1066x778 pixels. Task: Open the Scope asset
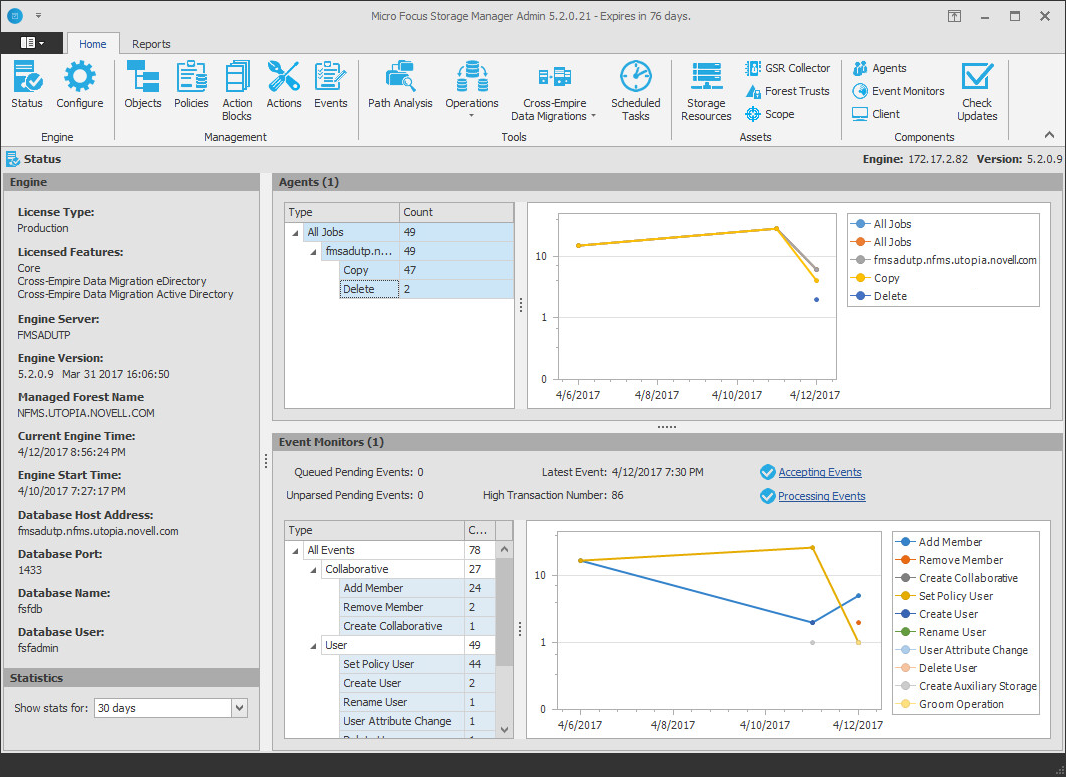(770, 114)
